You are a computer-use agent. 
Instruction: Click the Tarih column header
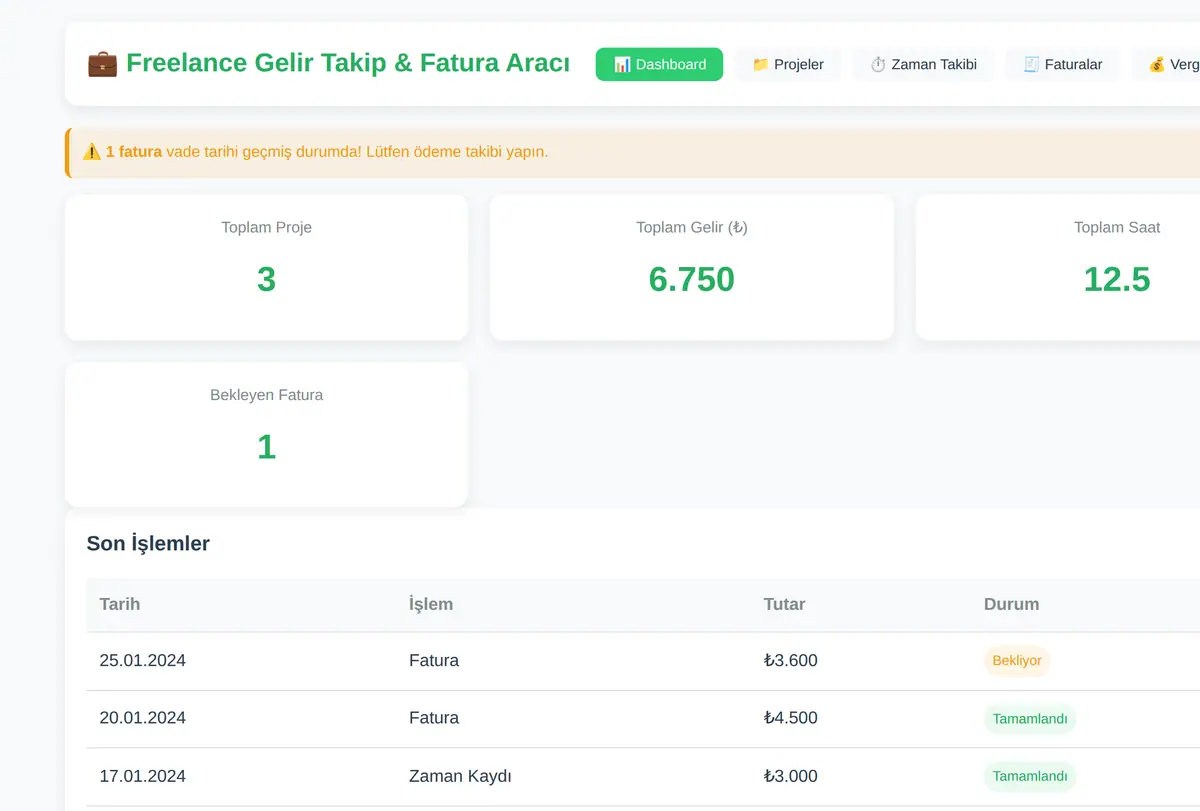120,604
